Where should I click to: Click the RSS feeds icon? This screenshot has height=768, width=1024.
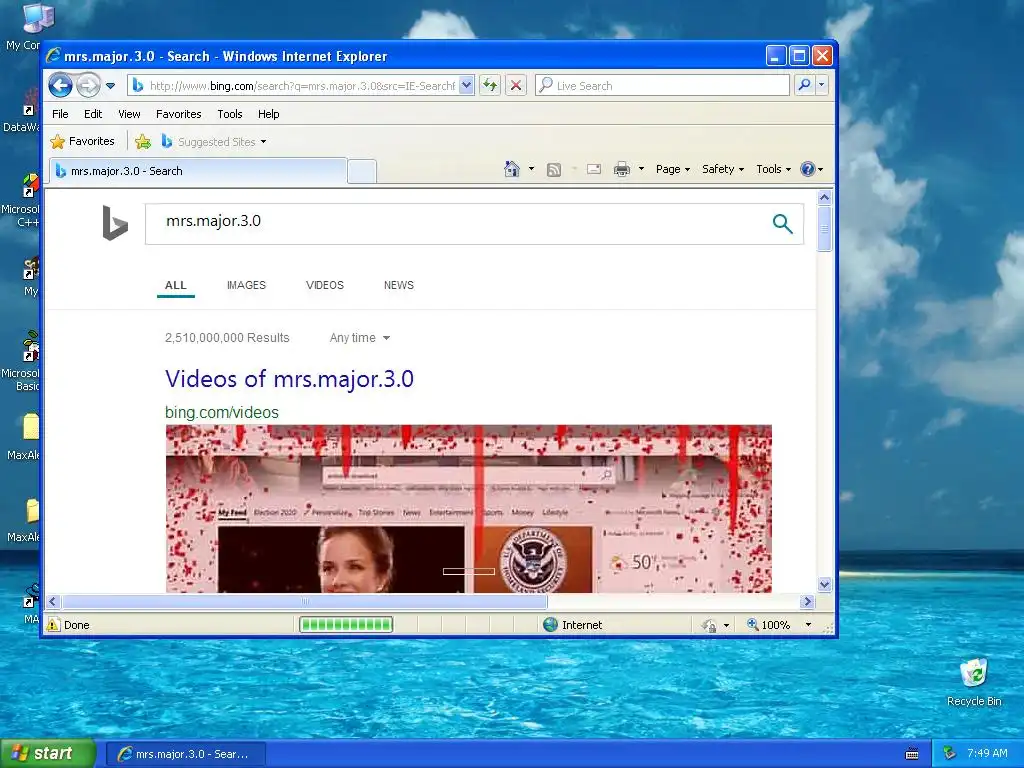[554, 170]
